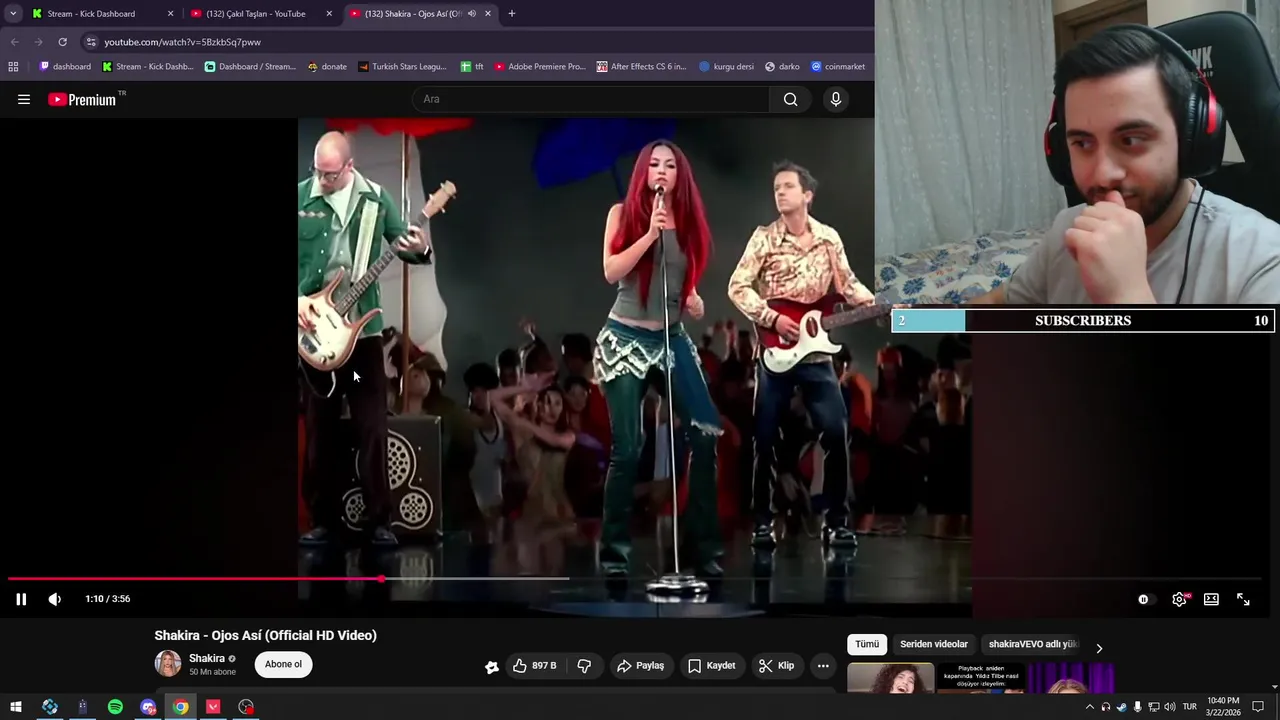The width and height of the screenshot is (1280, 720).
Task: Share the video with Paylaş
Action: coord(640,666)
